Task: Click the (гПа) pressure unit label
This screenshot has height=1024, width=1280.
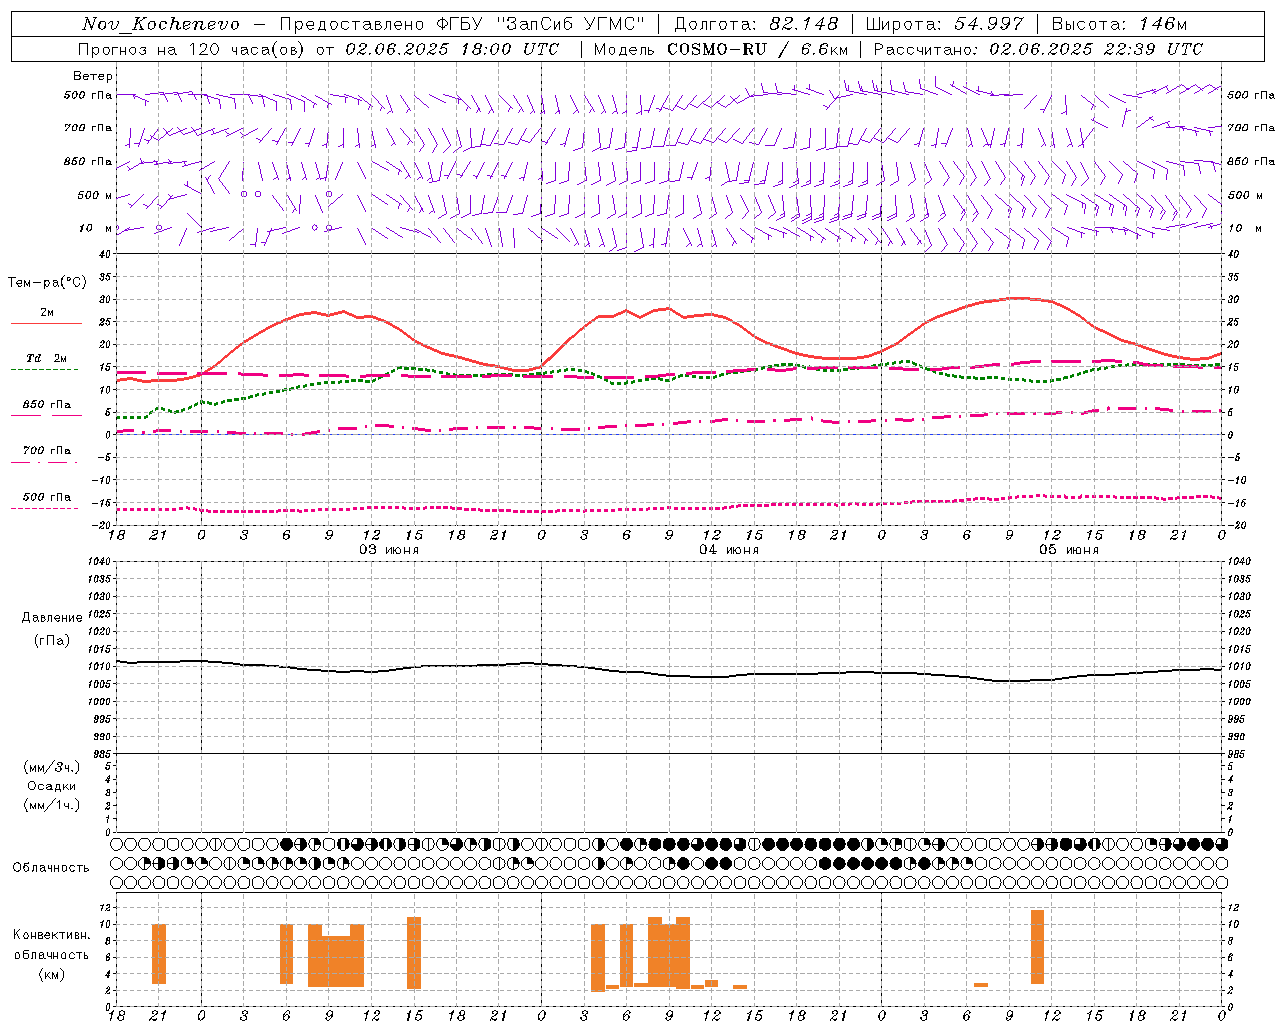Action: [52, 641]
